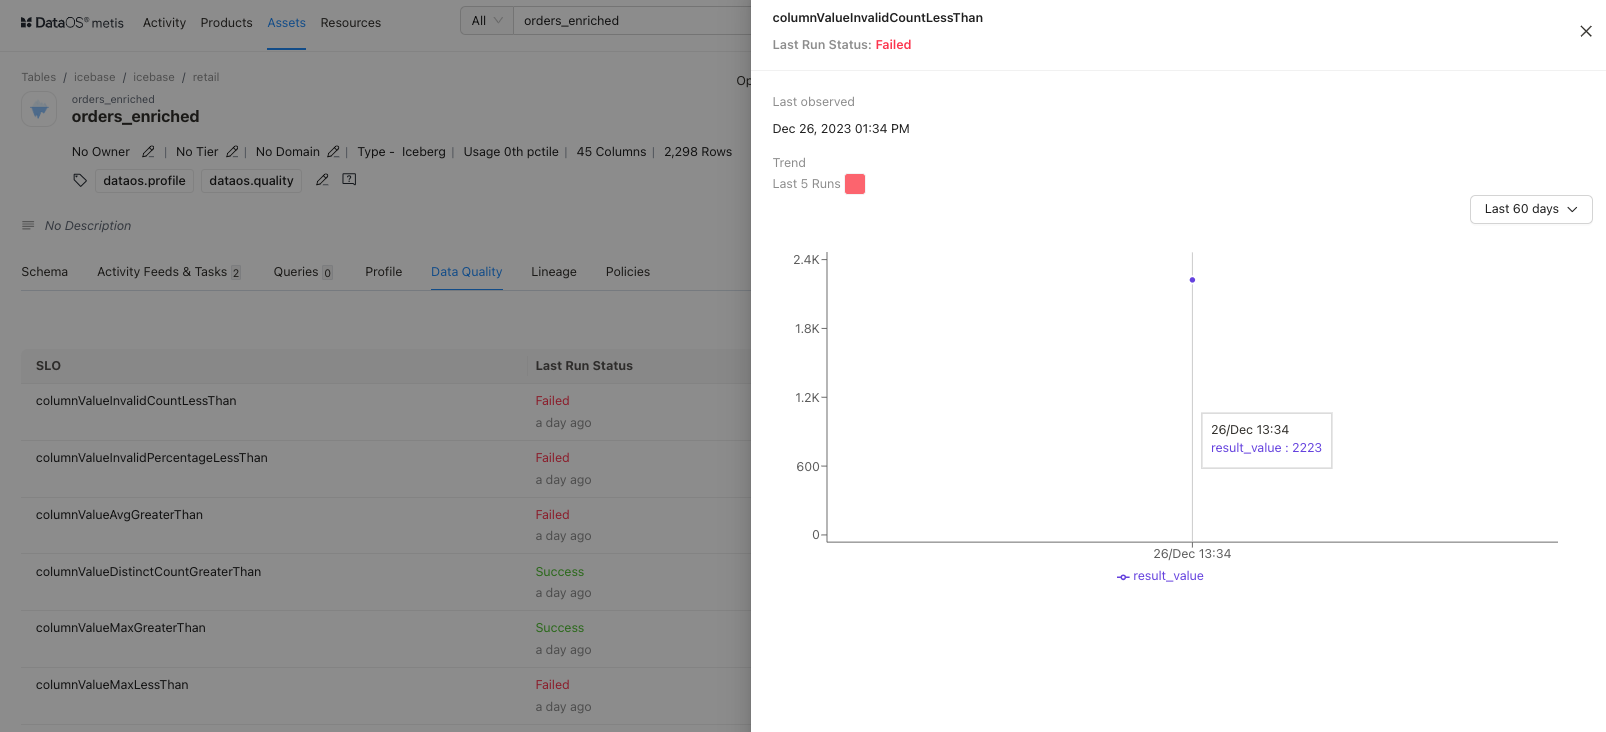Open columnValueInvalidCountLessThan SLO row
Viewport: 1606px width, 732px height.
click(x=386, y=412)
